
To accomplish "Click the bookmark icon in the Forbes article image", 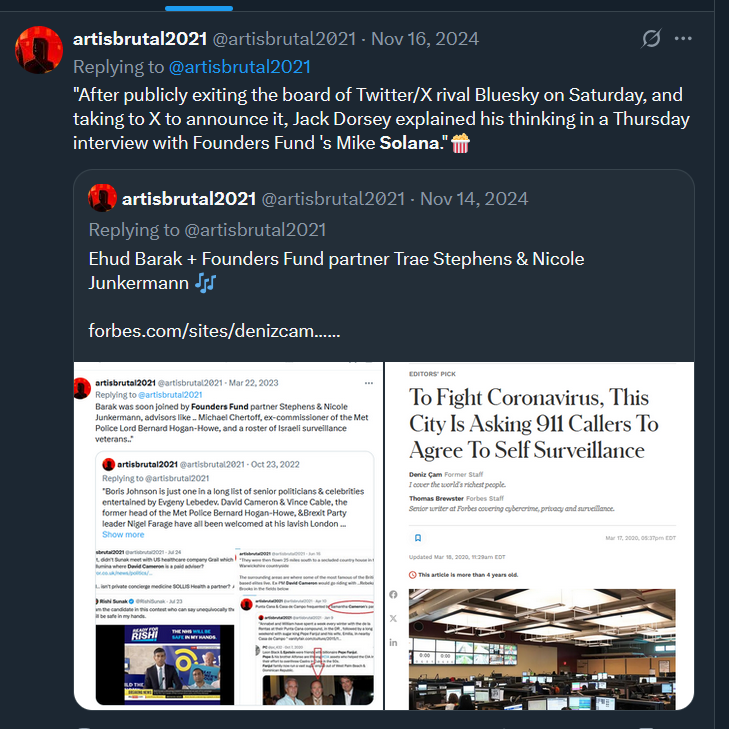I will click(418, 538).
